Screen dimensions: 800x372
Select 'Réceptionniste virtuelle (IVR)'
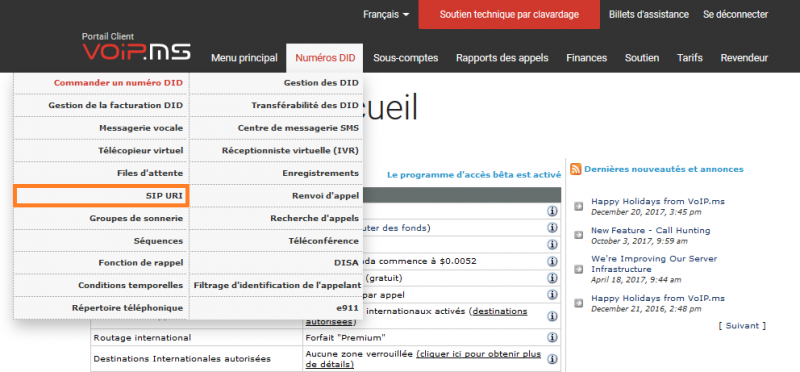pyautogui.click(x=276, y=151)
